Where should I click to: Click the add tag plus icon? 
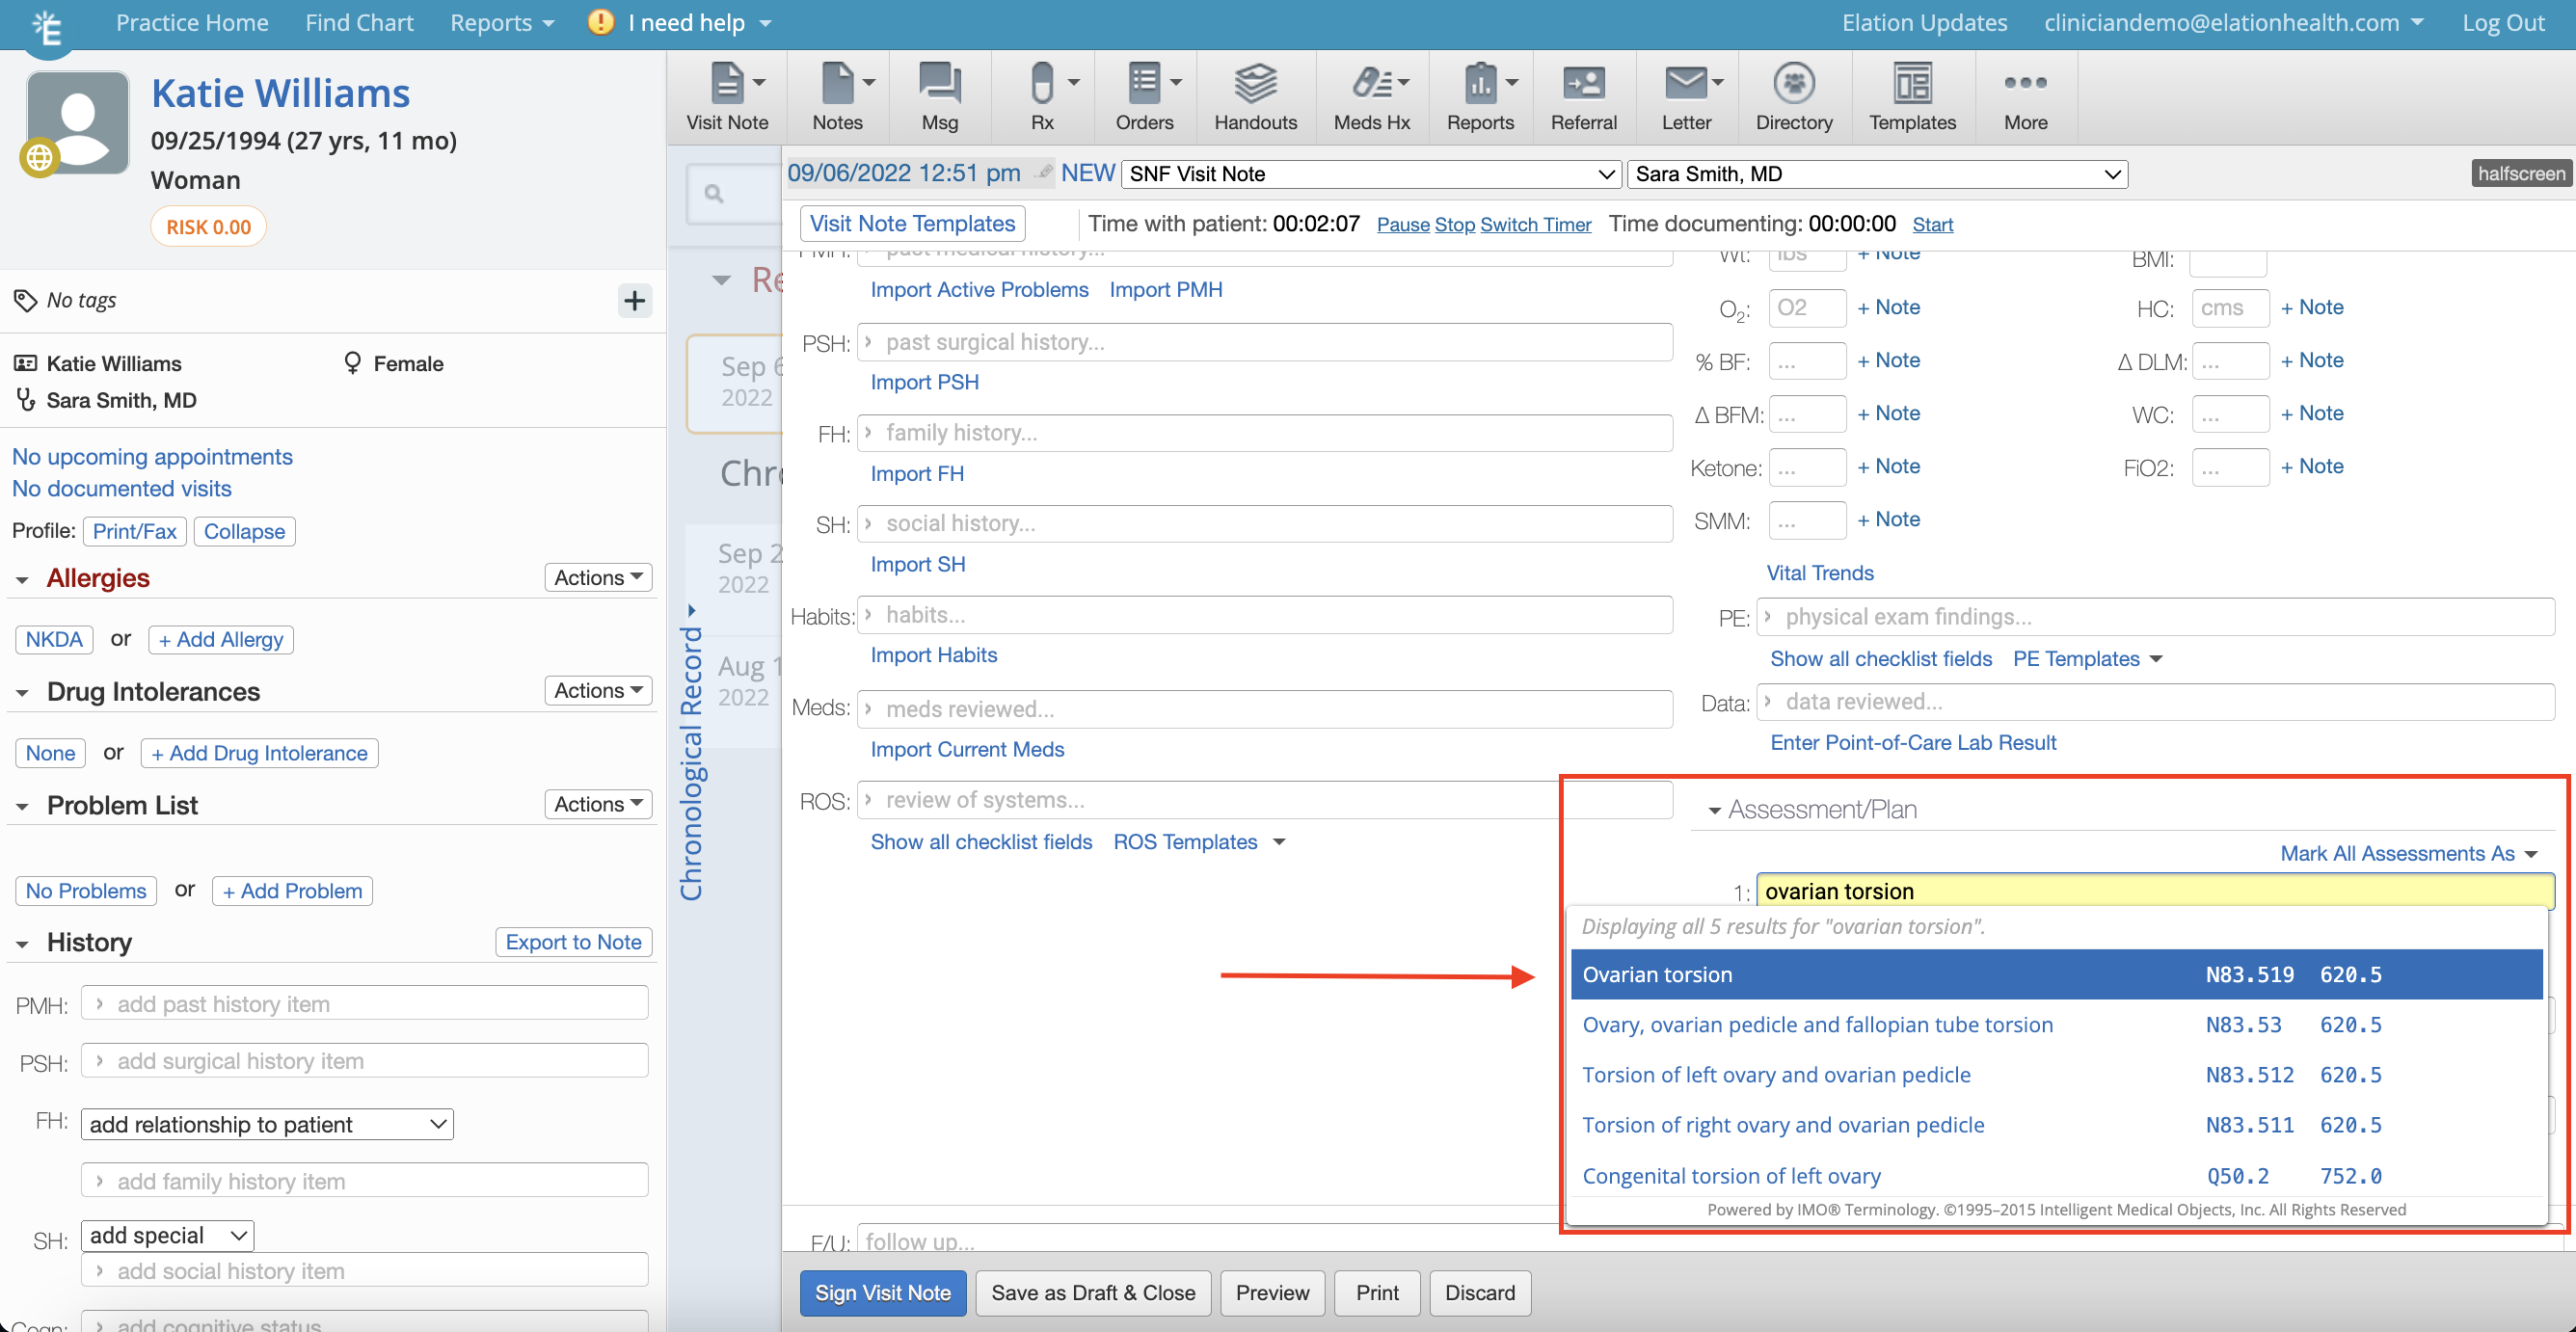tap(634, 300)
